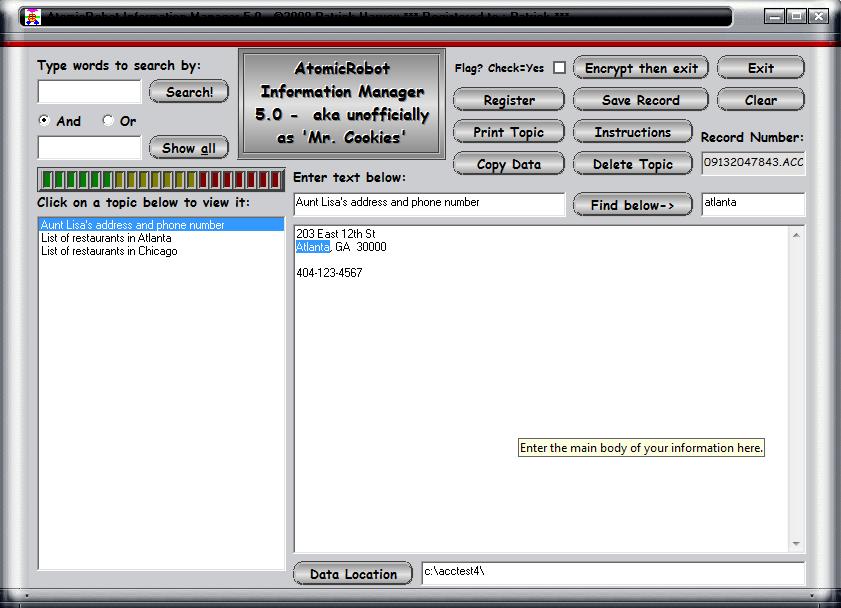This screenshot has height=608, width=841.
Task: Open the Instructions
Action: click(632, 131)
